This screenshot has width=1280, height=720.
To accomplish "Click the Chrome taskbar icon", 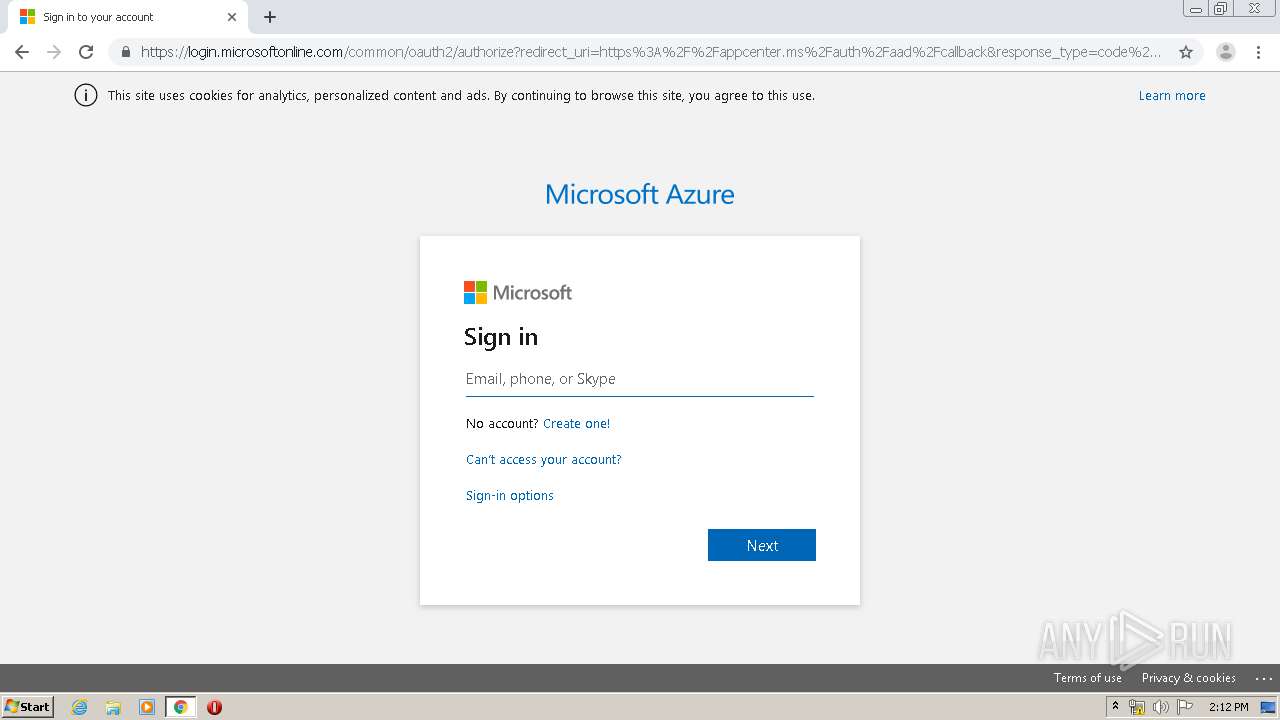I will (180, 707).
